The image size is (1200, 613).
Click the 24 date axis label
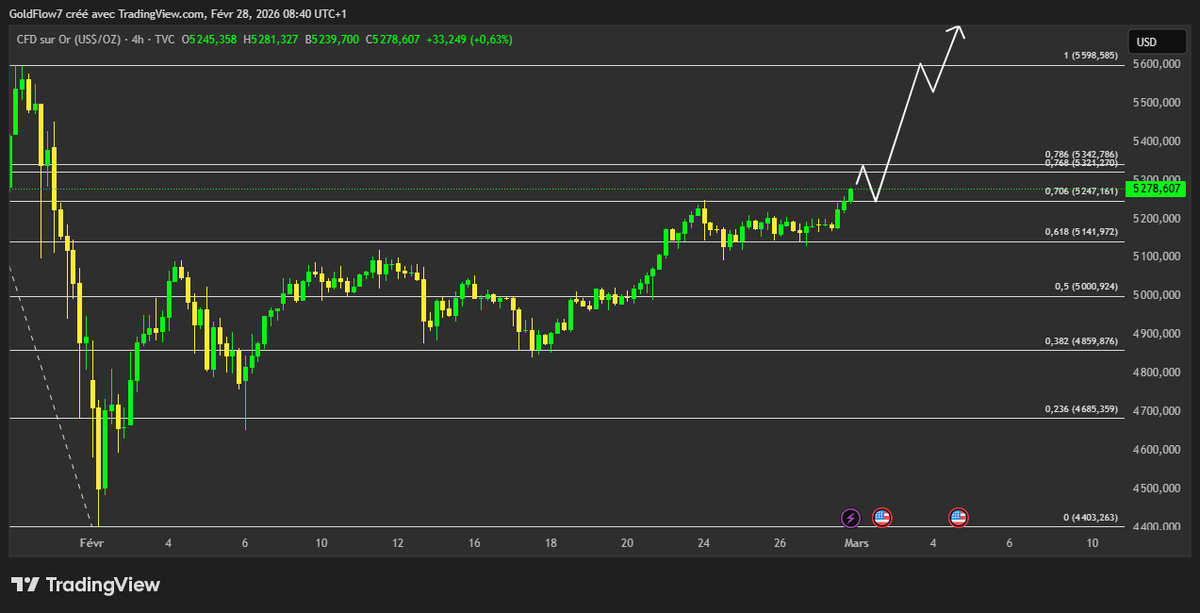click(704, 543)
